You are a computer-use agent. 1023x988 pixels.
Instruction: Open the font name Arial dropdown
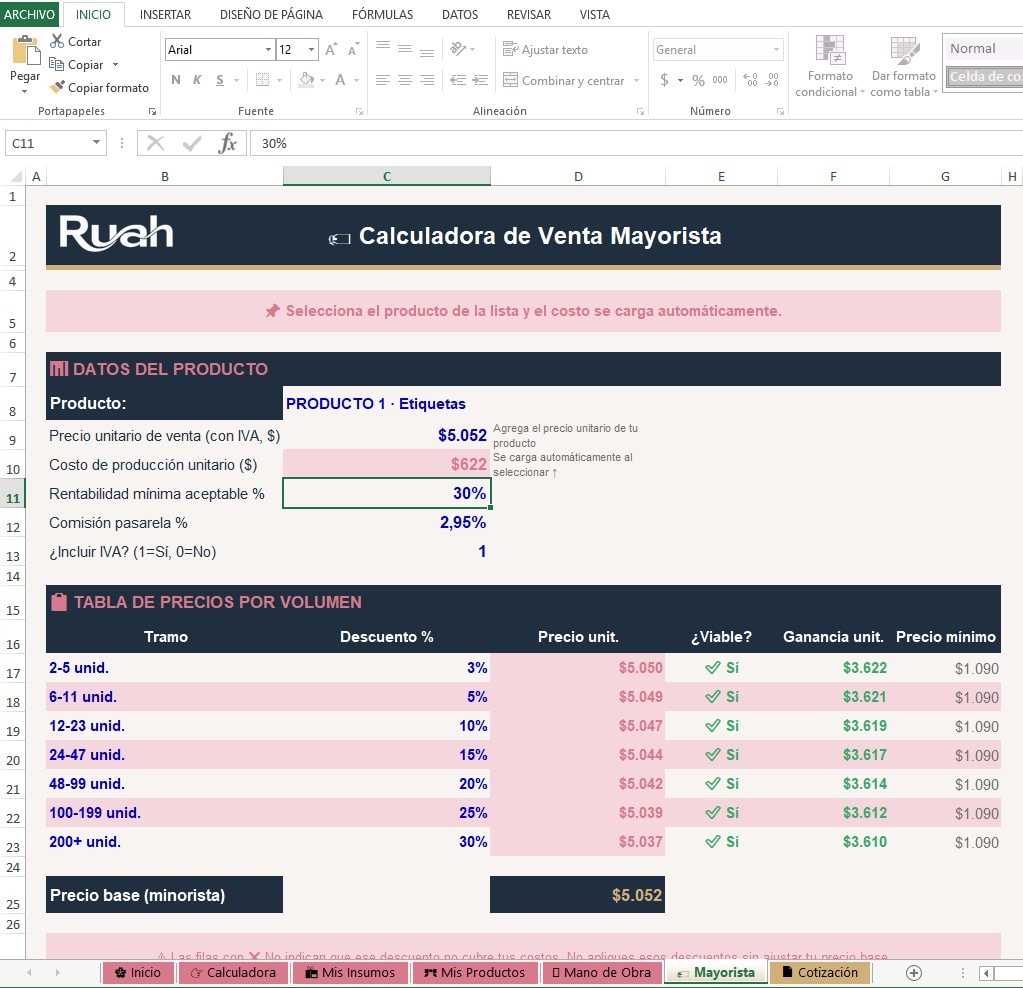click(x=268, y=50)
